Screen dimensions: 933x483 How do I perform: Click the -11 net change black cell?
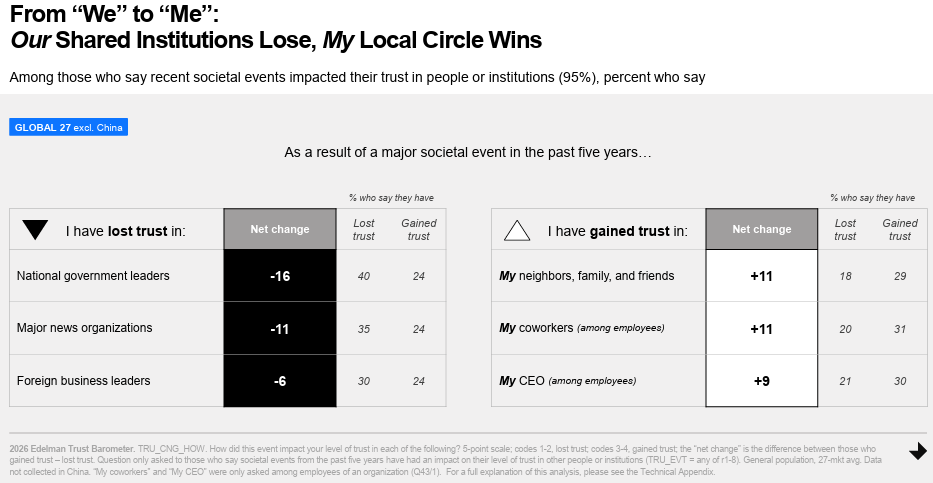click(x=280, y=328)
